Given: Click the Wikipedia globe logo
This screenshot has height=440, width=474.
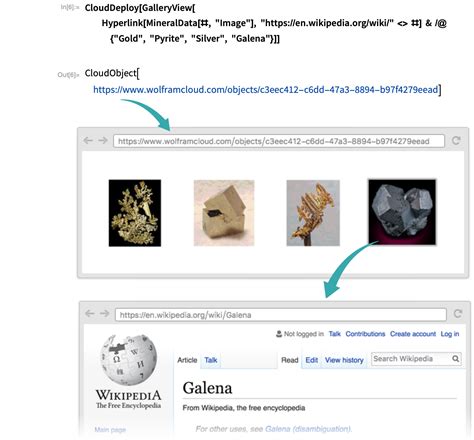Looking at the screenshot, I should [x=128, y=359].
